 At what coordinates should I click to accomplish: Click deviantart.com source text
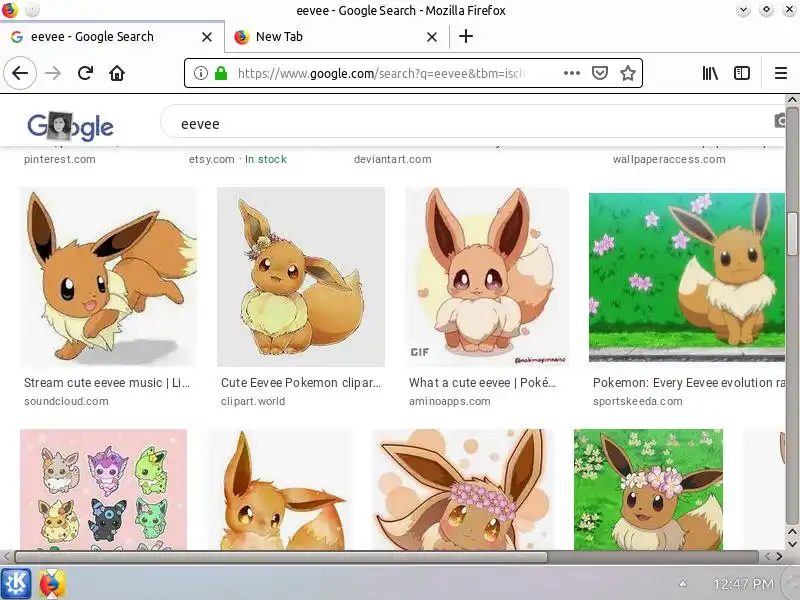(x=393, y=159)
